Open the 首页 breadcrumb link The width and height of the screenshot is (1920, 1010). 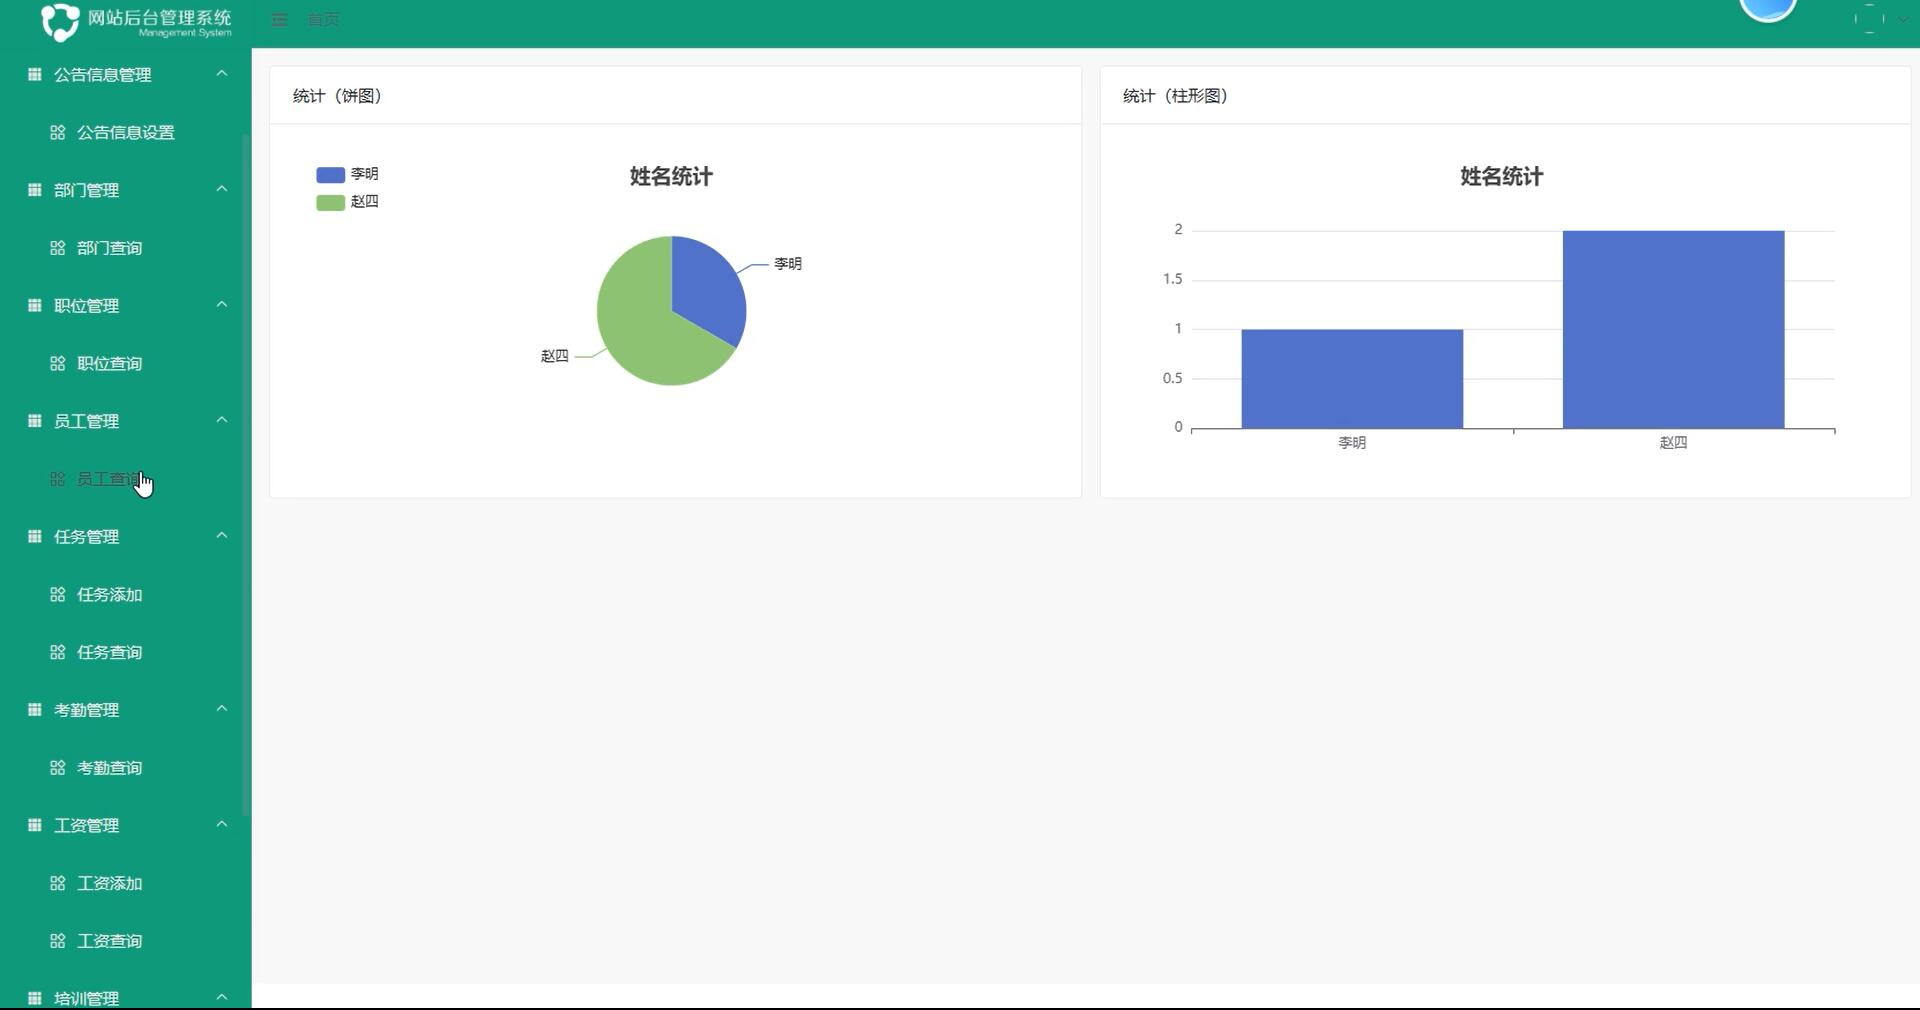pyautogui.click(x=323, y=20)
